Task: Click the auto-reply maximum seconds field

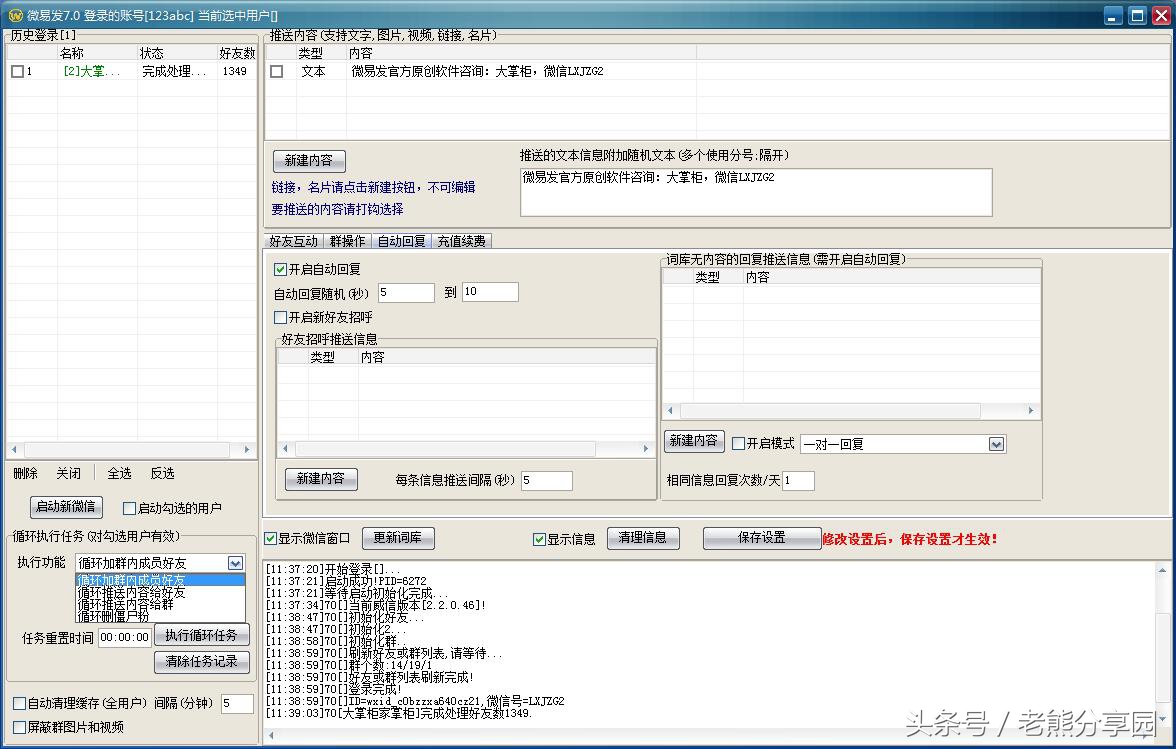Action: click(490, 292)
